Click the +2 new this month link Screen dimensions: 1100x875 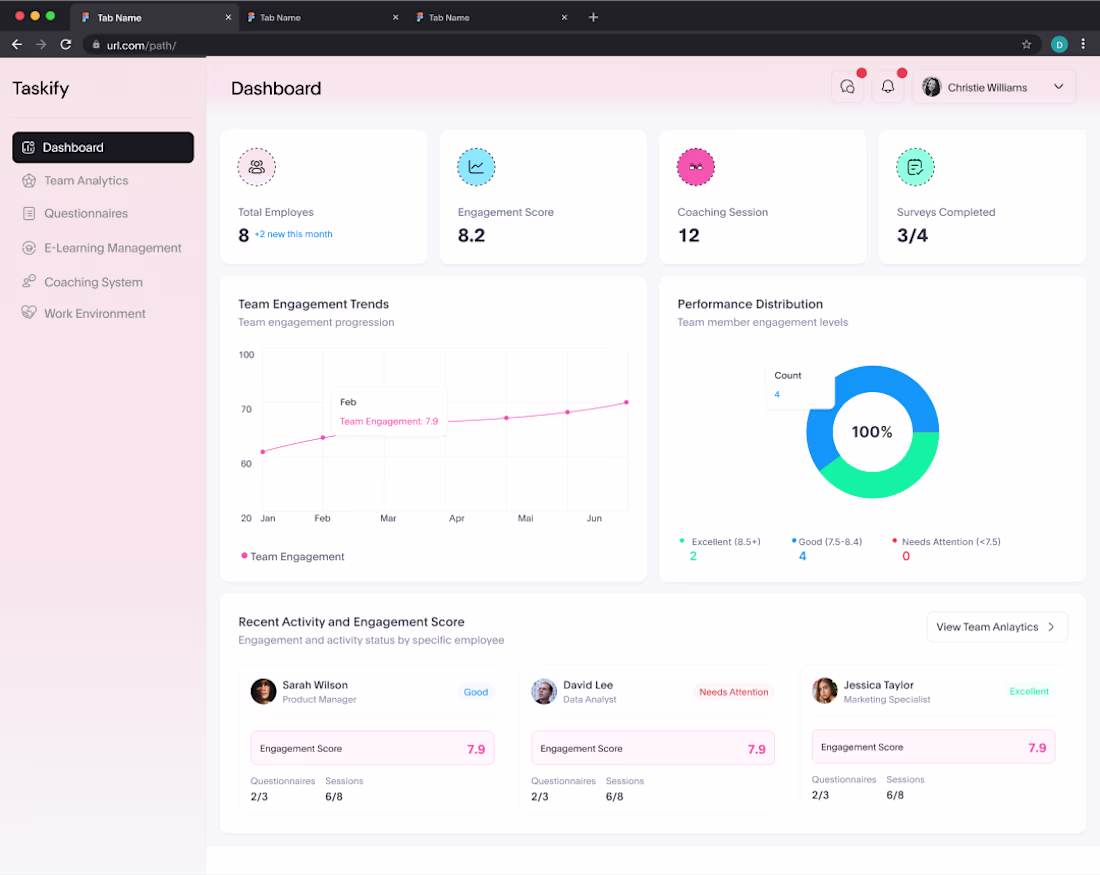(x=293, y=234)
